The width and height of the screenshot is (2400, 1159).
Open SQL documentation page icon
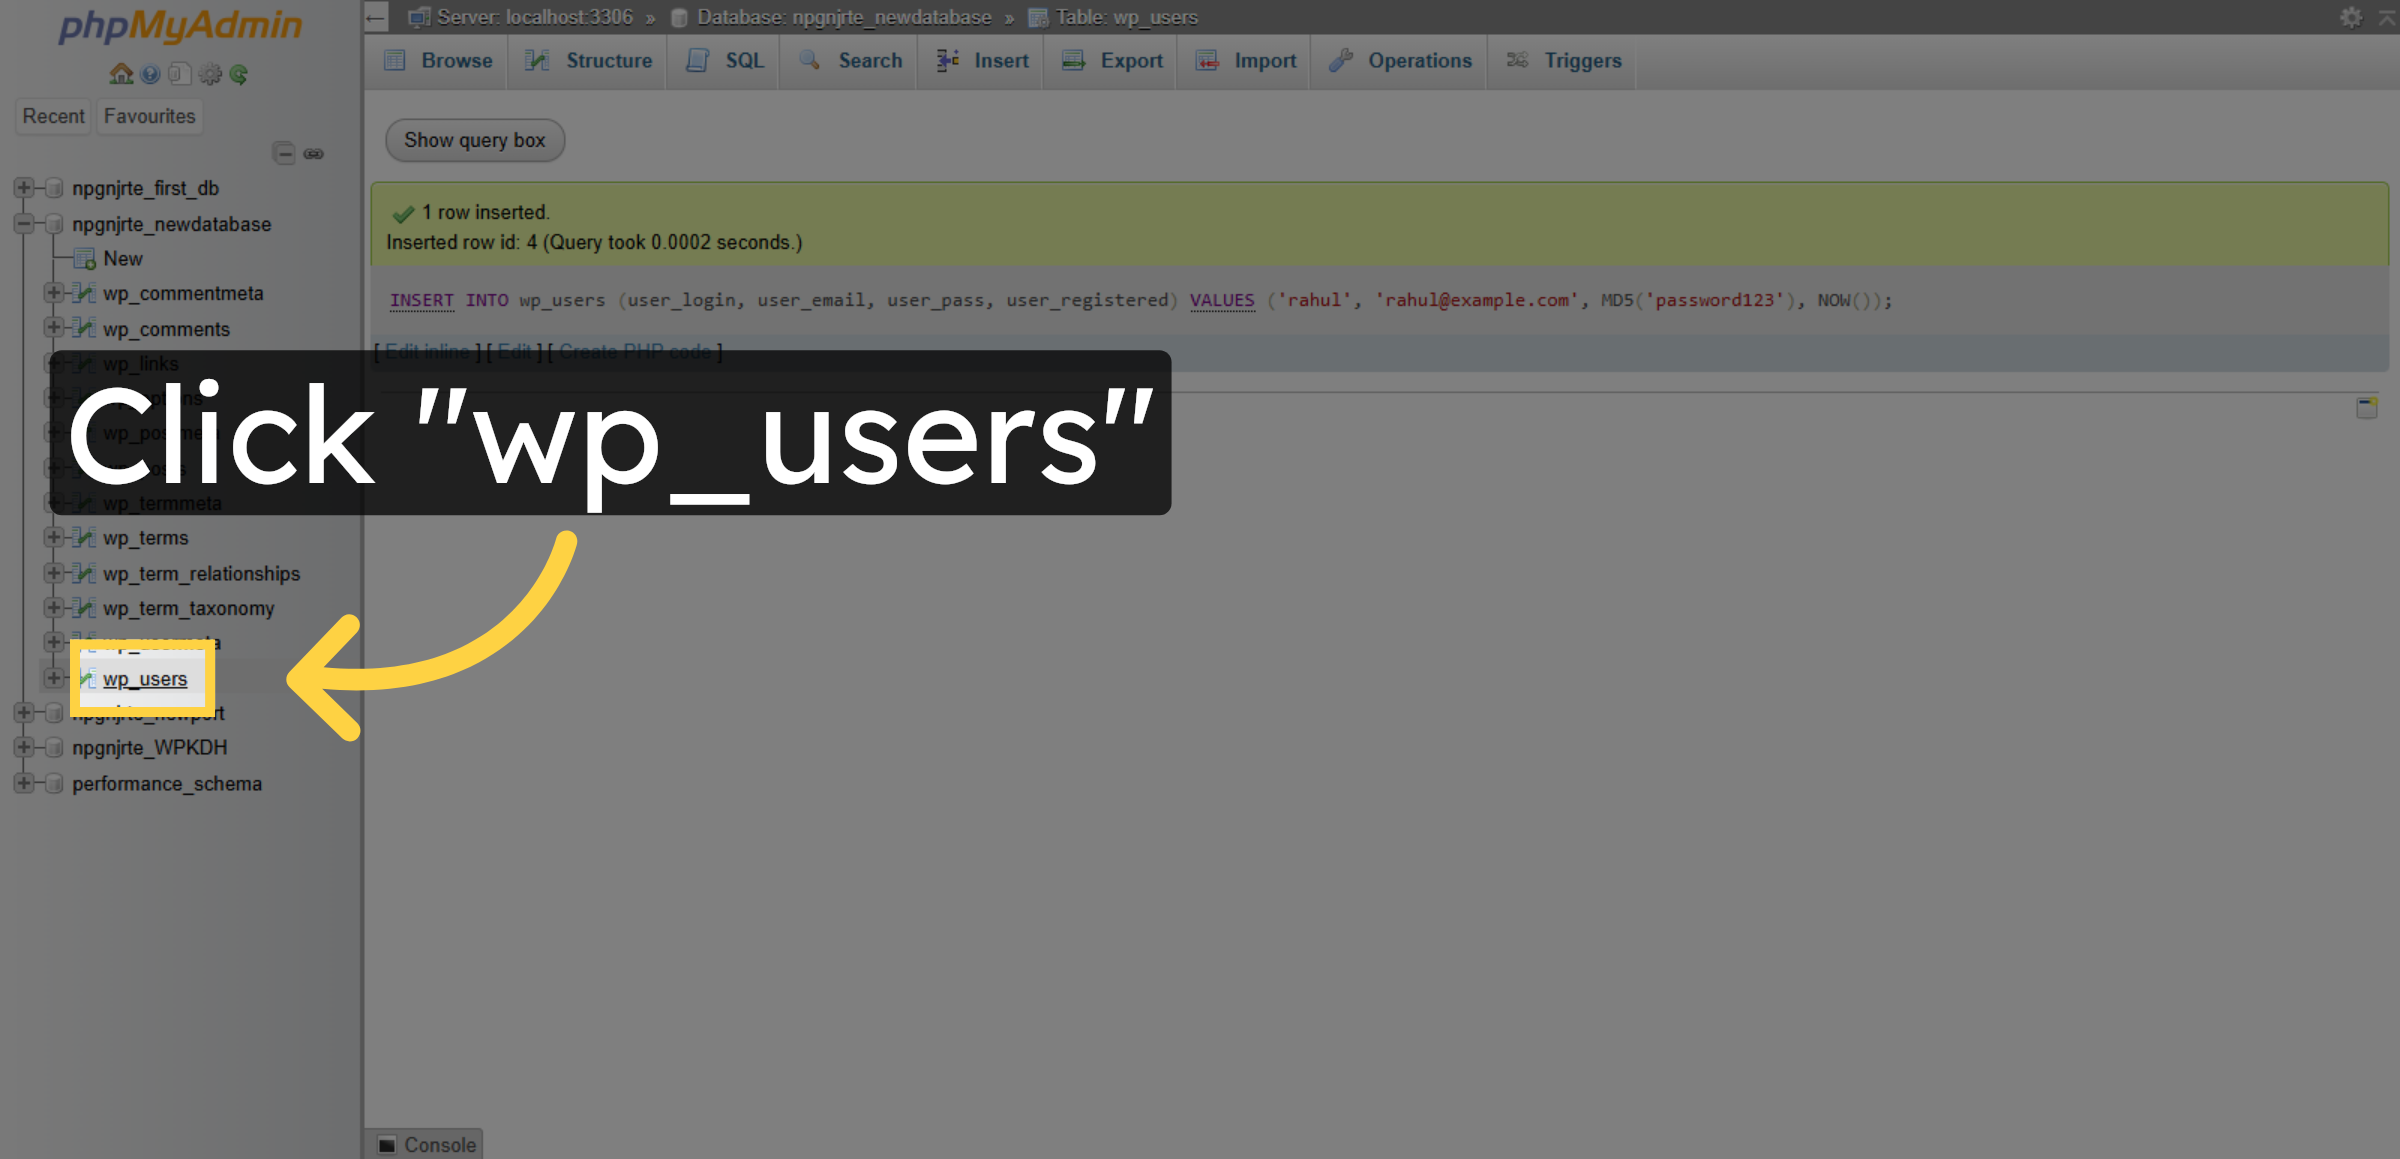tap(180, 74)
